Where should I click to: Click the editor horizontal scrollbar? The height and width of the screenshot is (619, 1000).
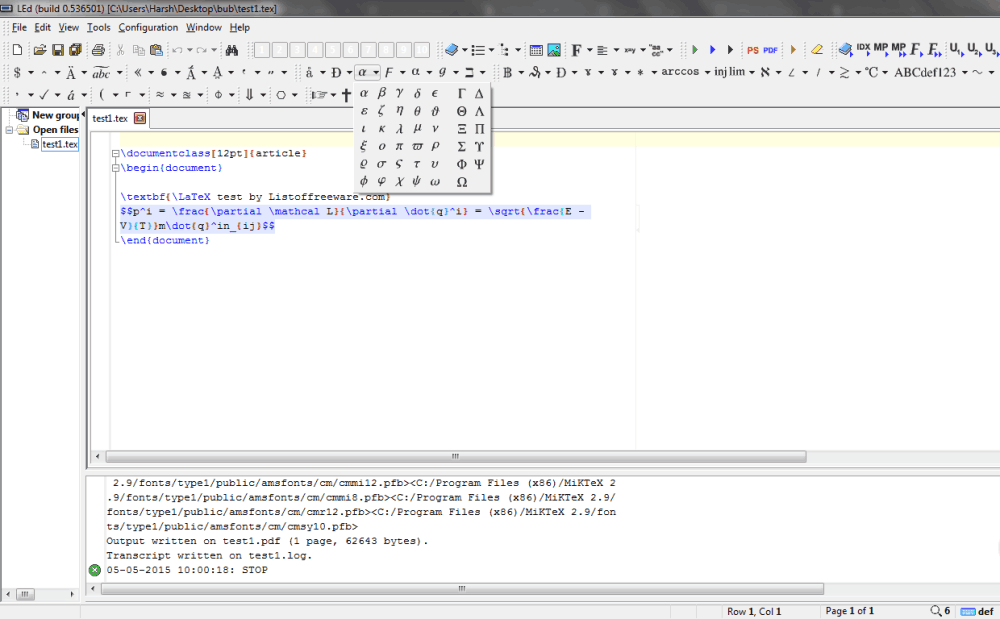coord(455,456)
